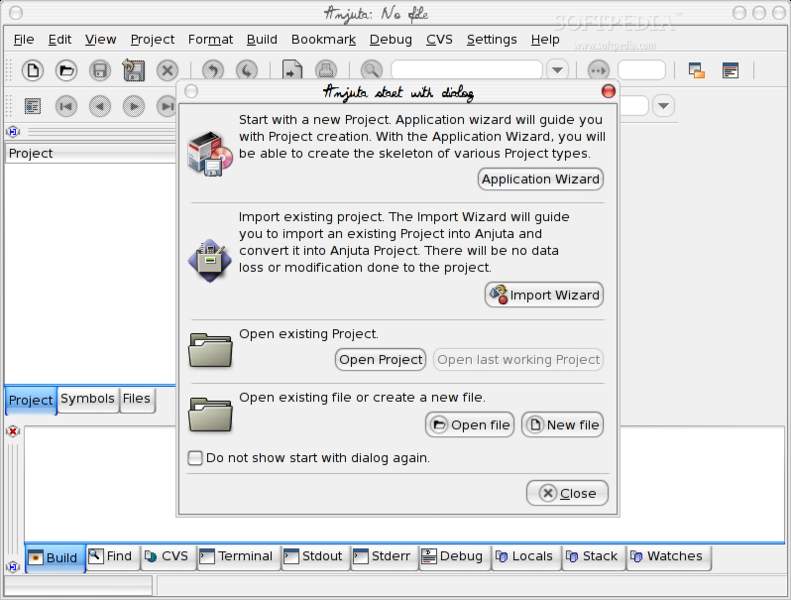Click the Save As floppy toolbar icon
This screenshot has height=600, width=791.
[x=134, y=70]
